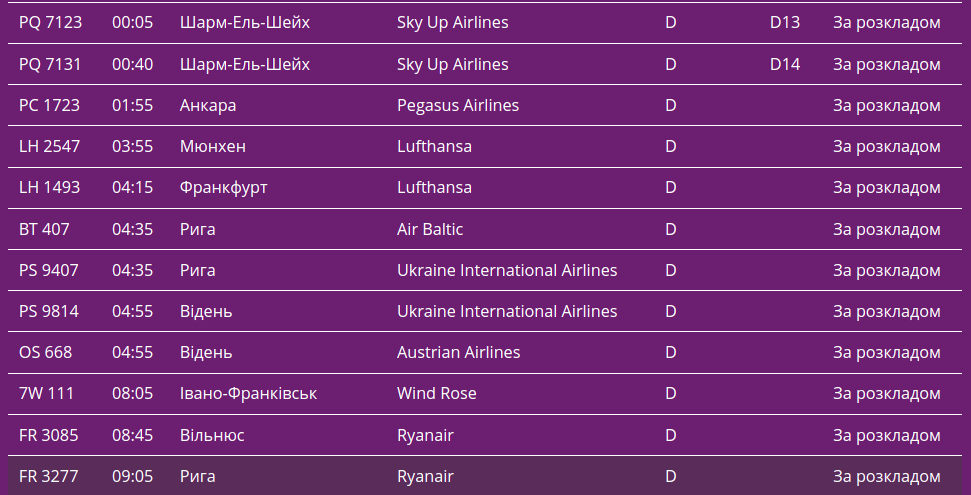Select flight number BT 407
Screen dimensions: 971x495
pos(45,229)
